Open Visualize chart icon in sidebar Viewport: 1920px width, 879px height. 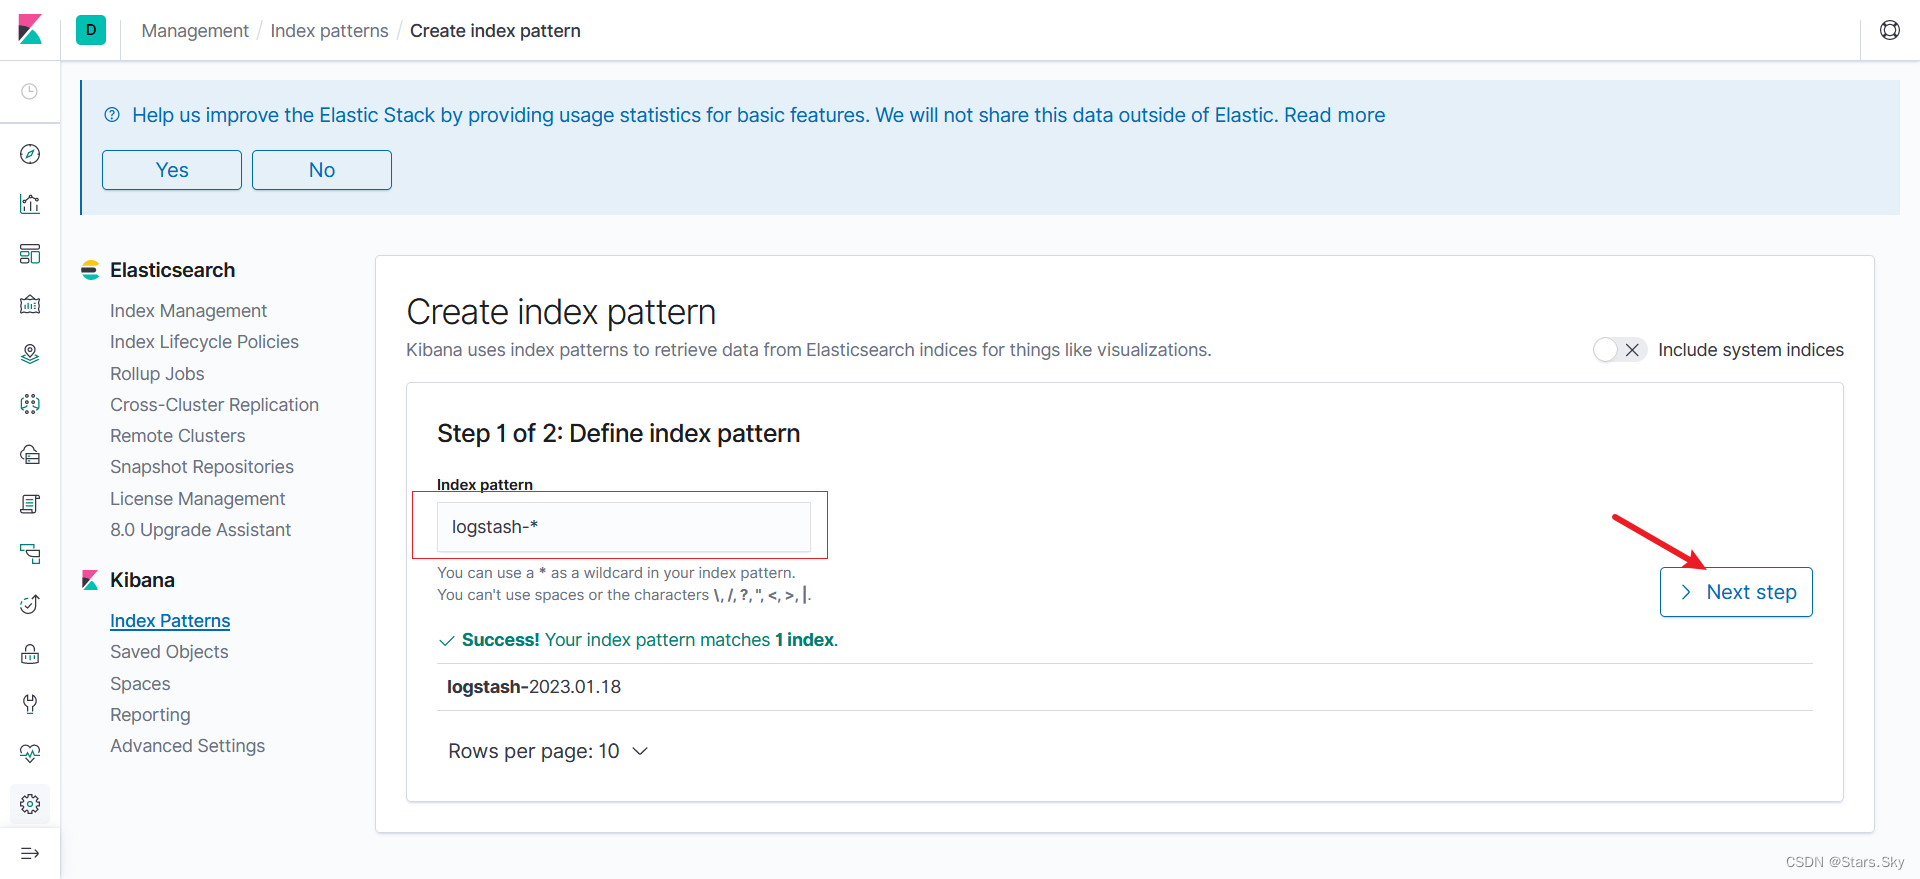[x=30, y=204]
